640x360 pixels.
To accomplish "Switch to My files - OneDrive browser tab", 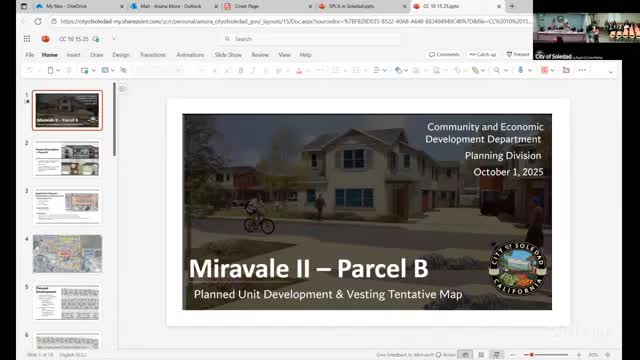I will point(80,6).
